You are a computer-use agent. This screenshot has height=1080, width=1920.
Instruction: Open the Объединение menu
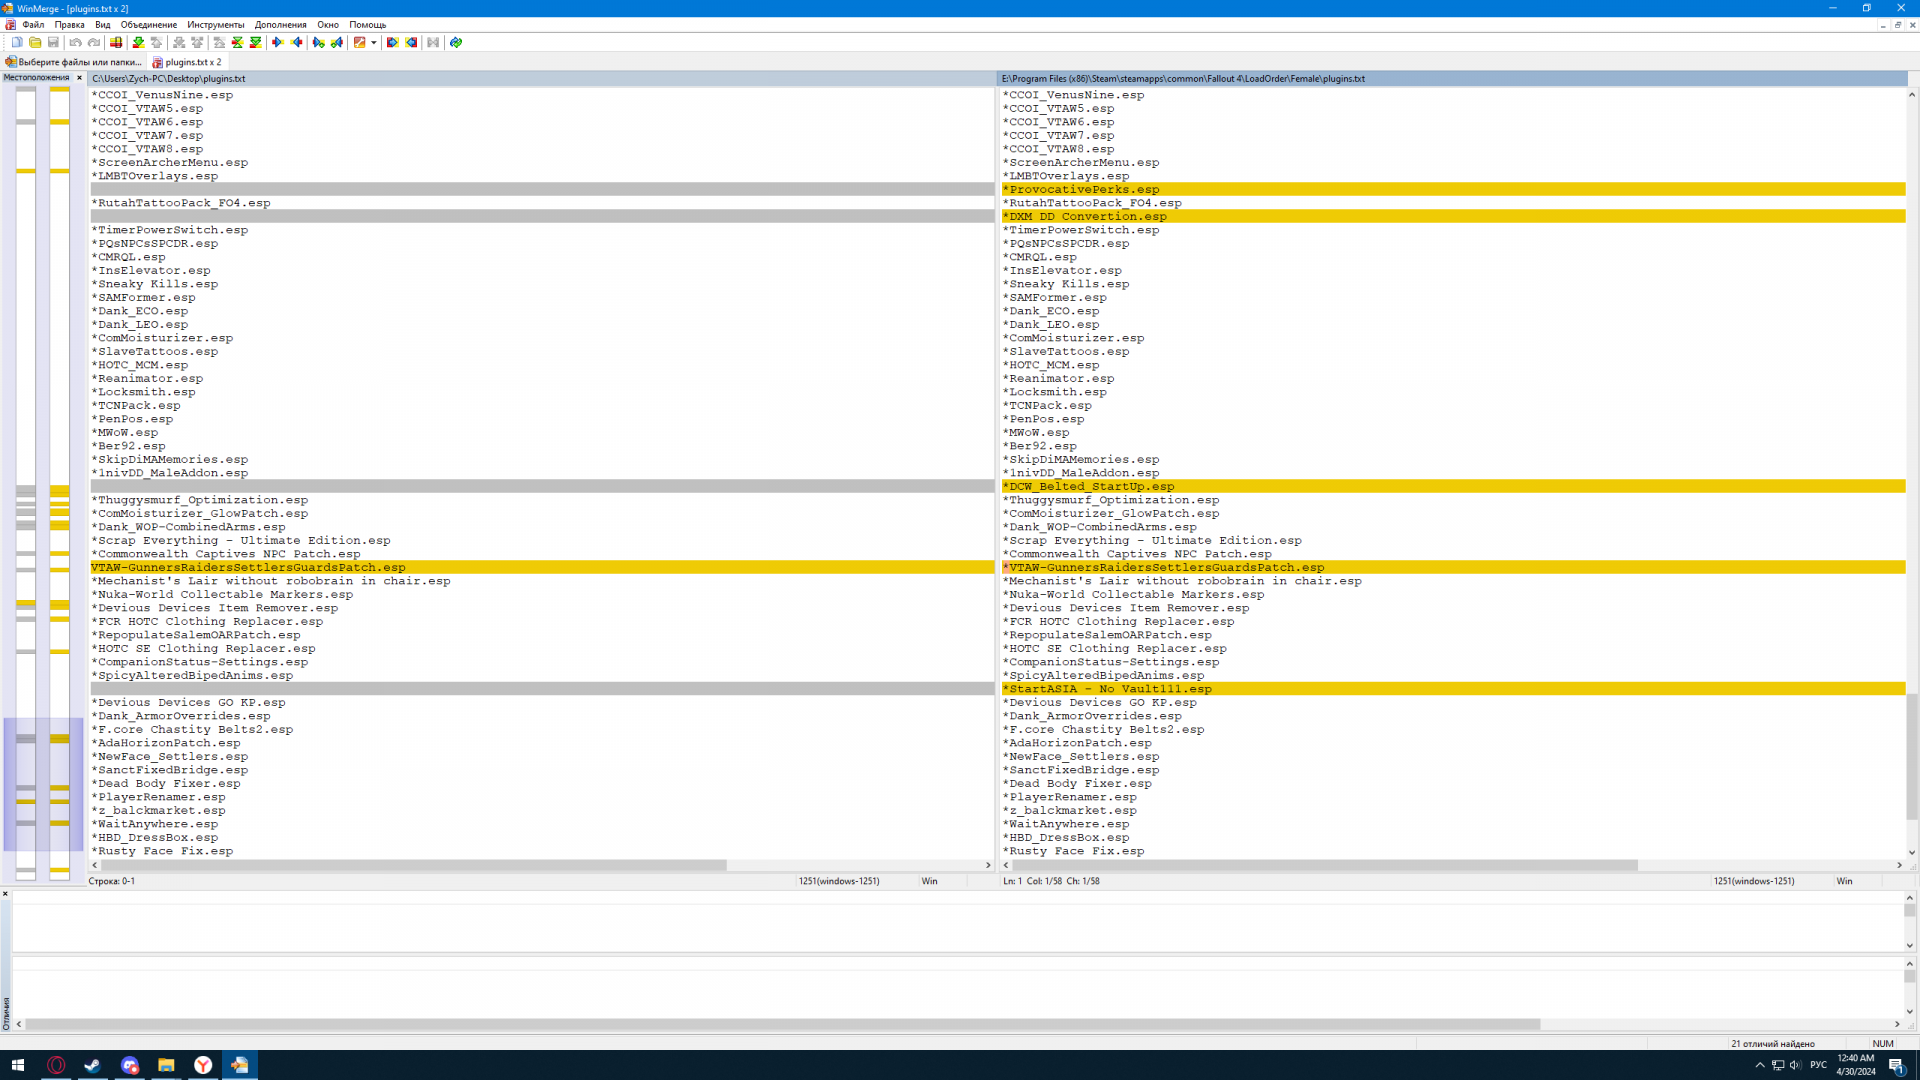tap(148, 24)
